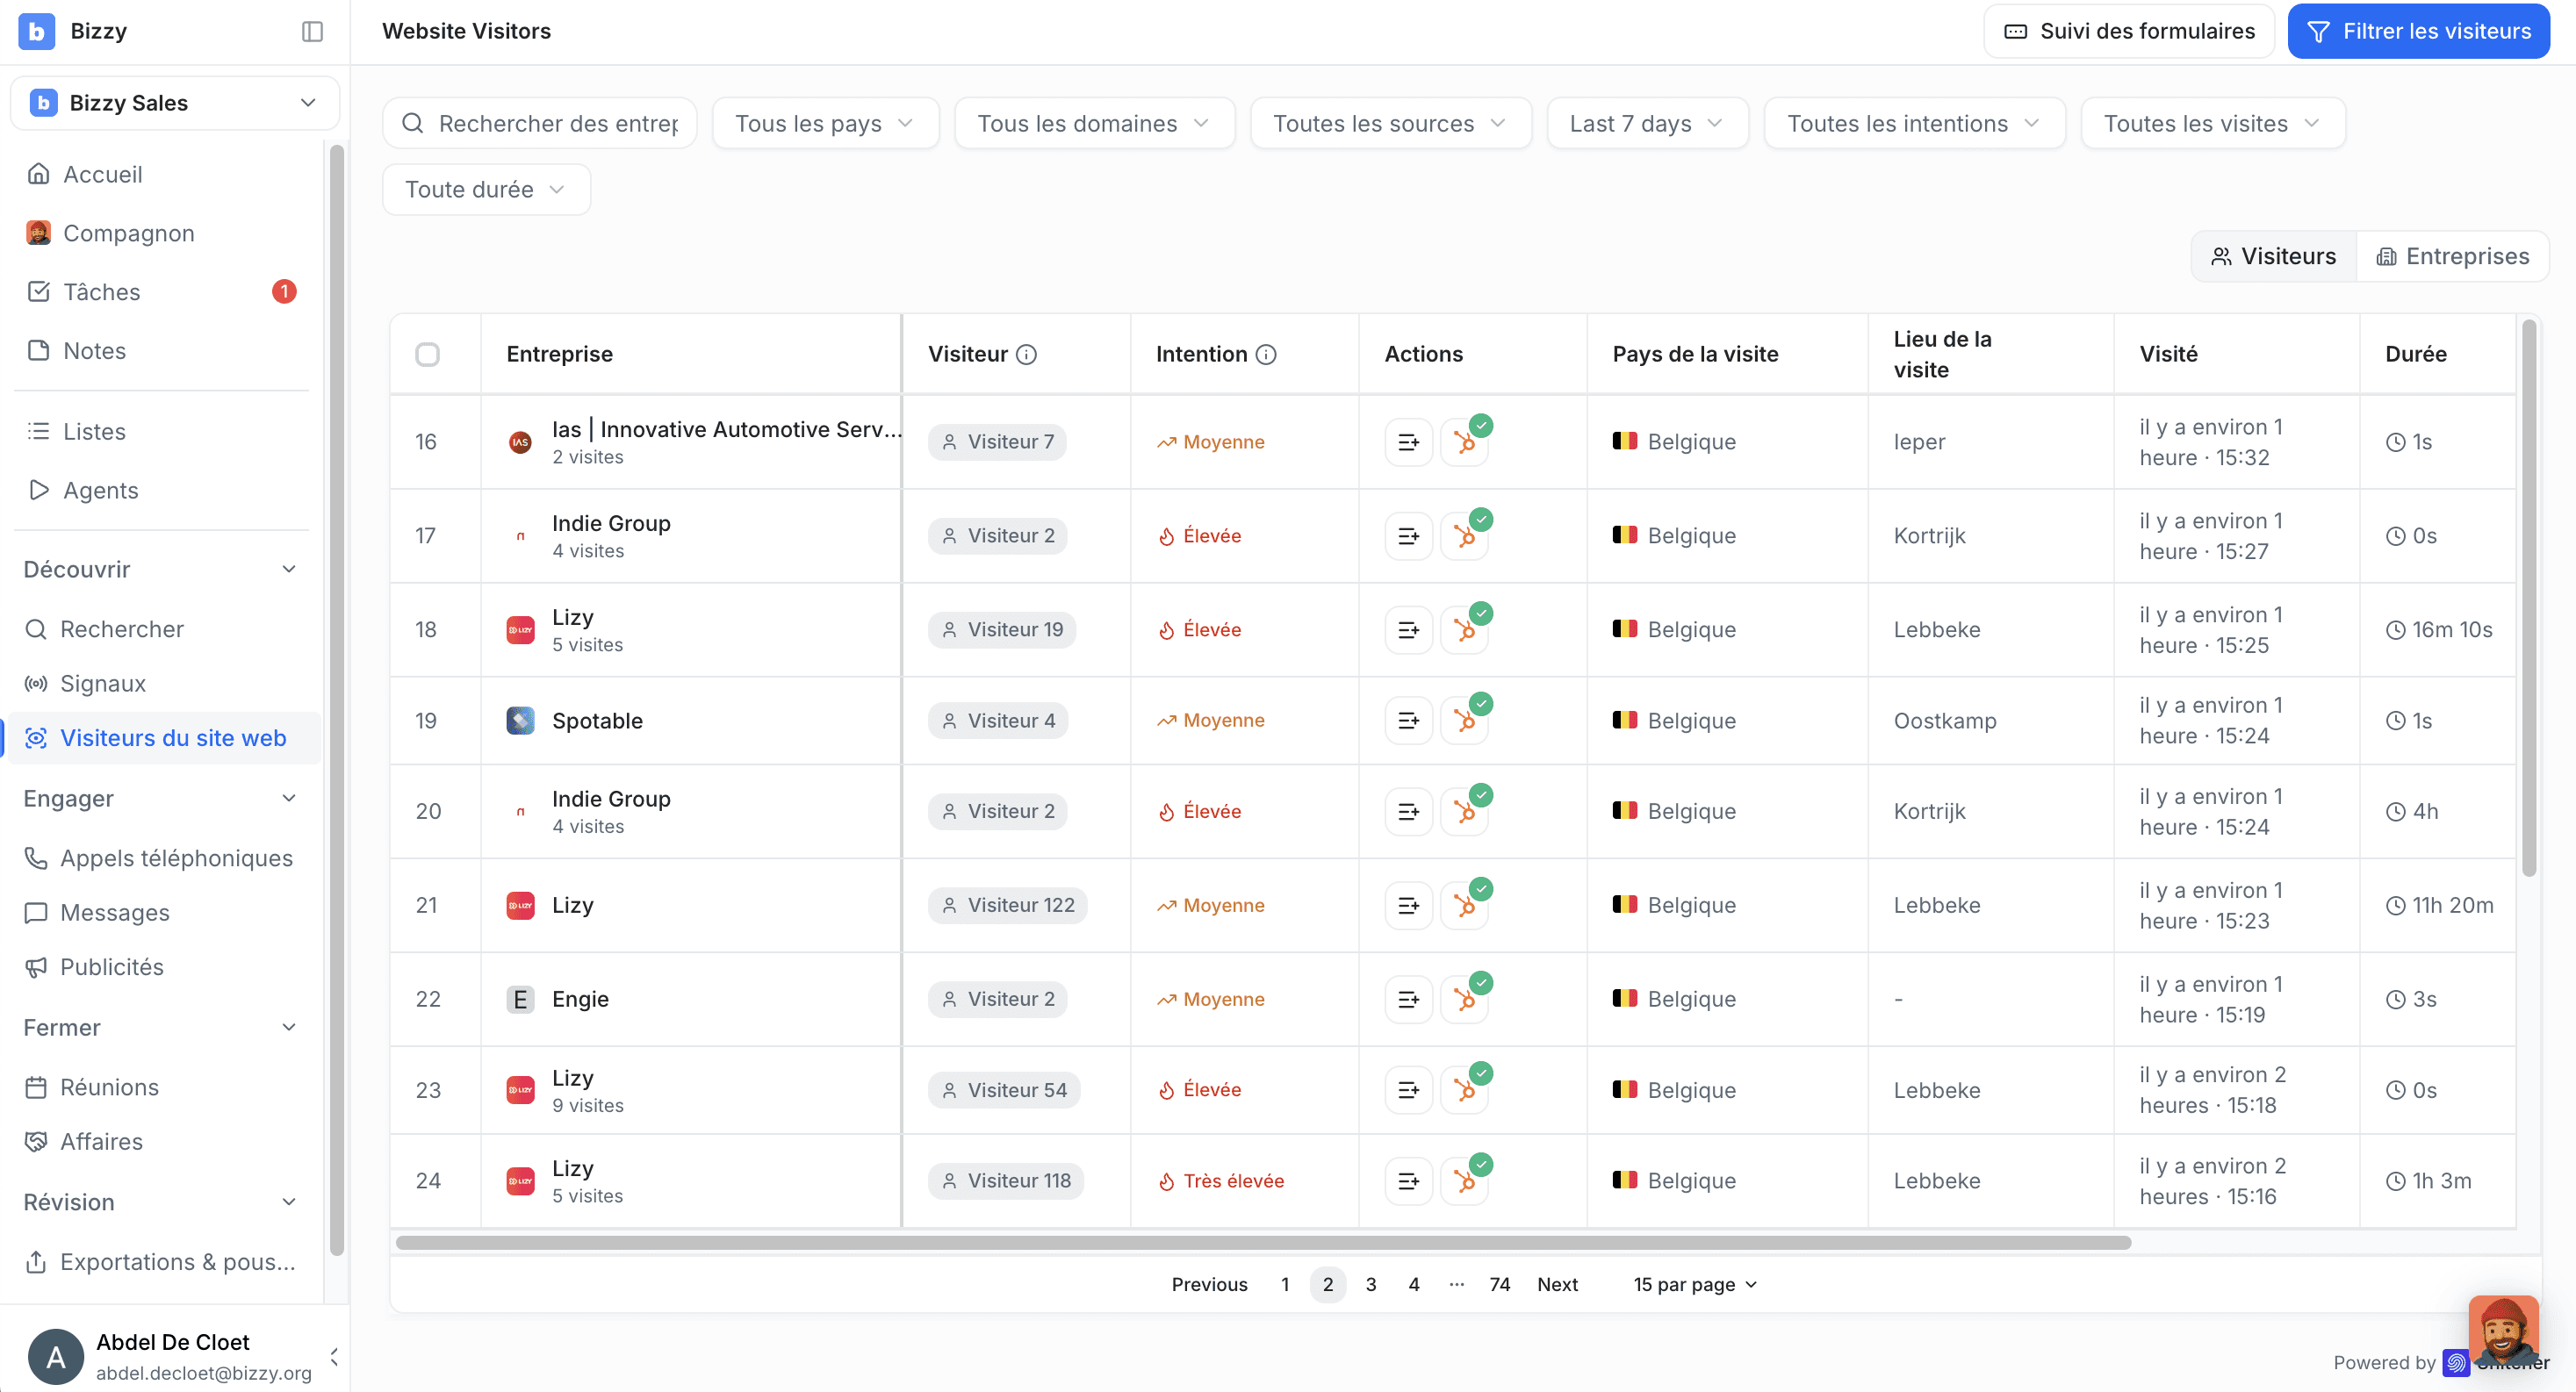
Task: Click HubSpot icon in Spotable row
Action: point(1465,721)
